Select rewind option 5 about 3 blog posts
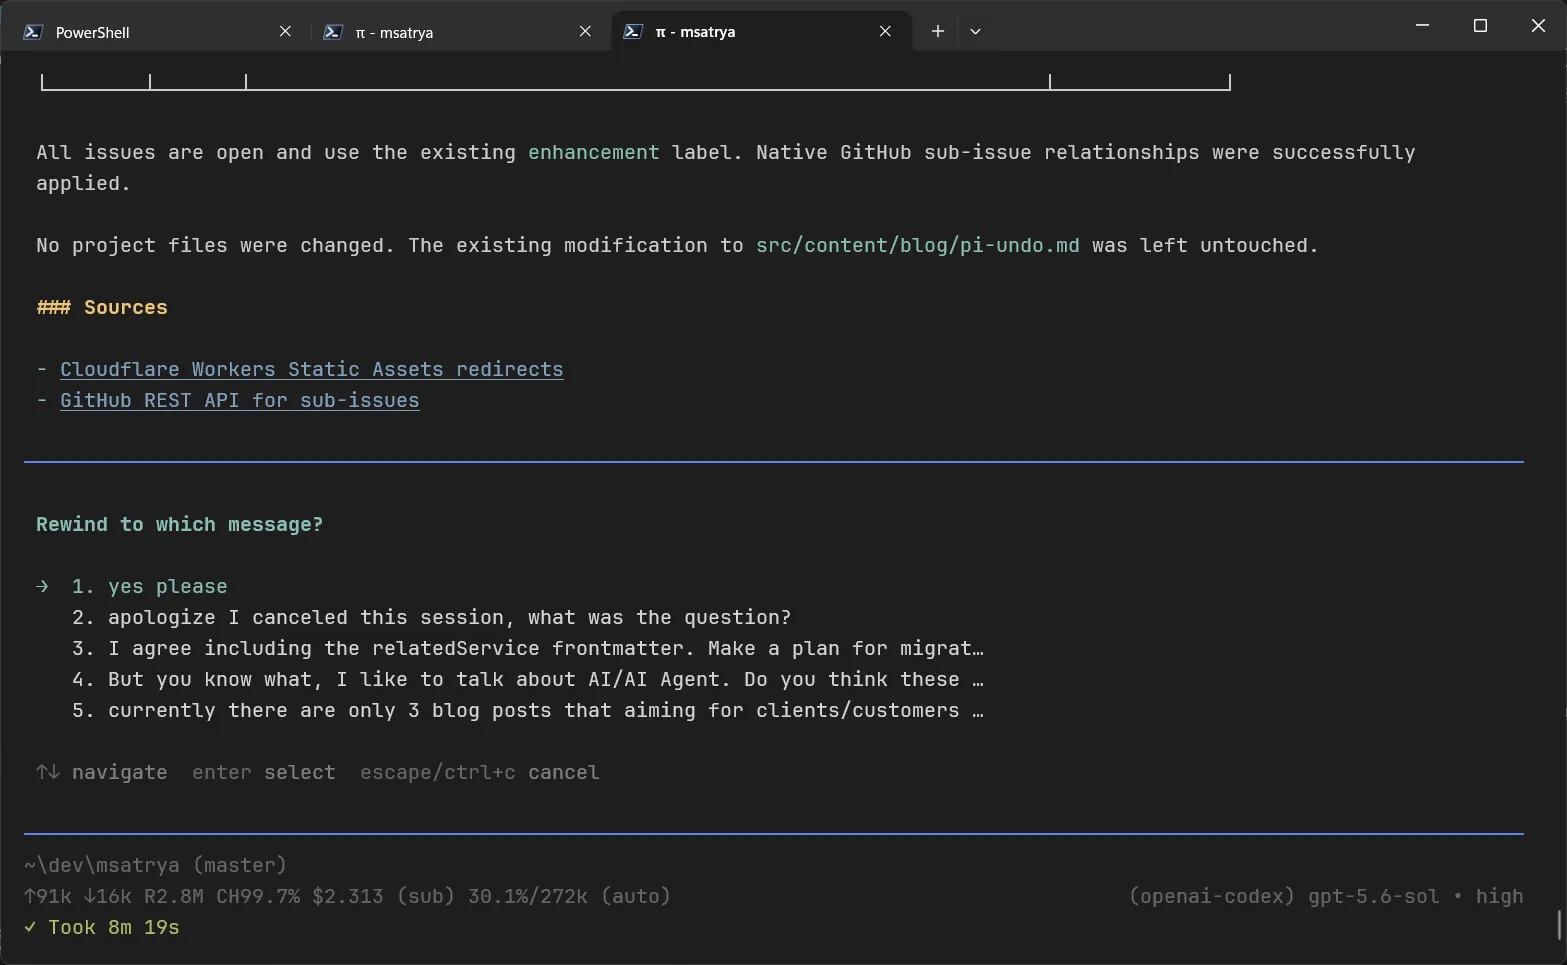Screen dimensions: 1567x965 click(527, 710)
